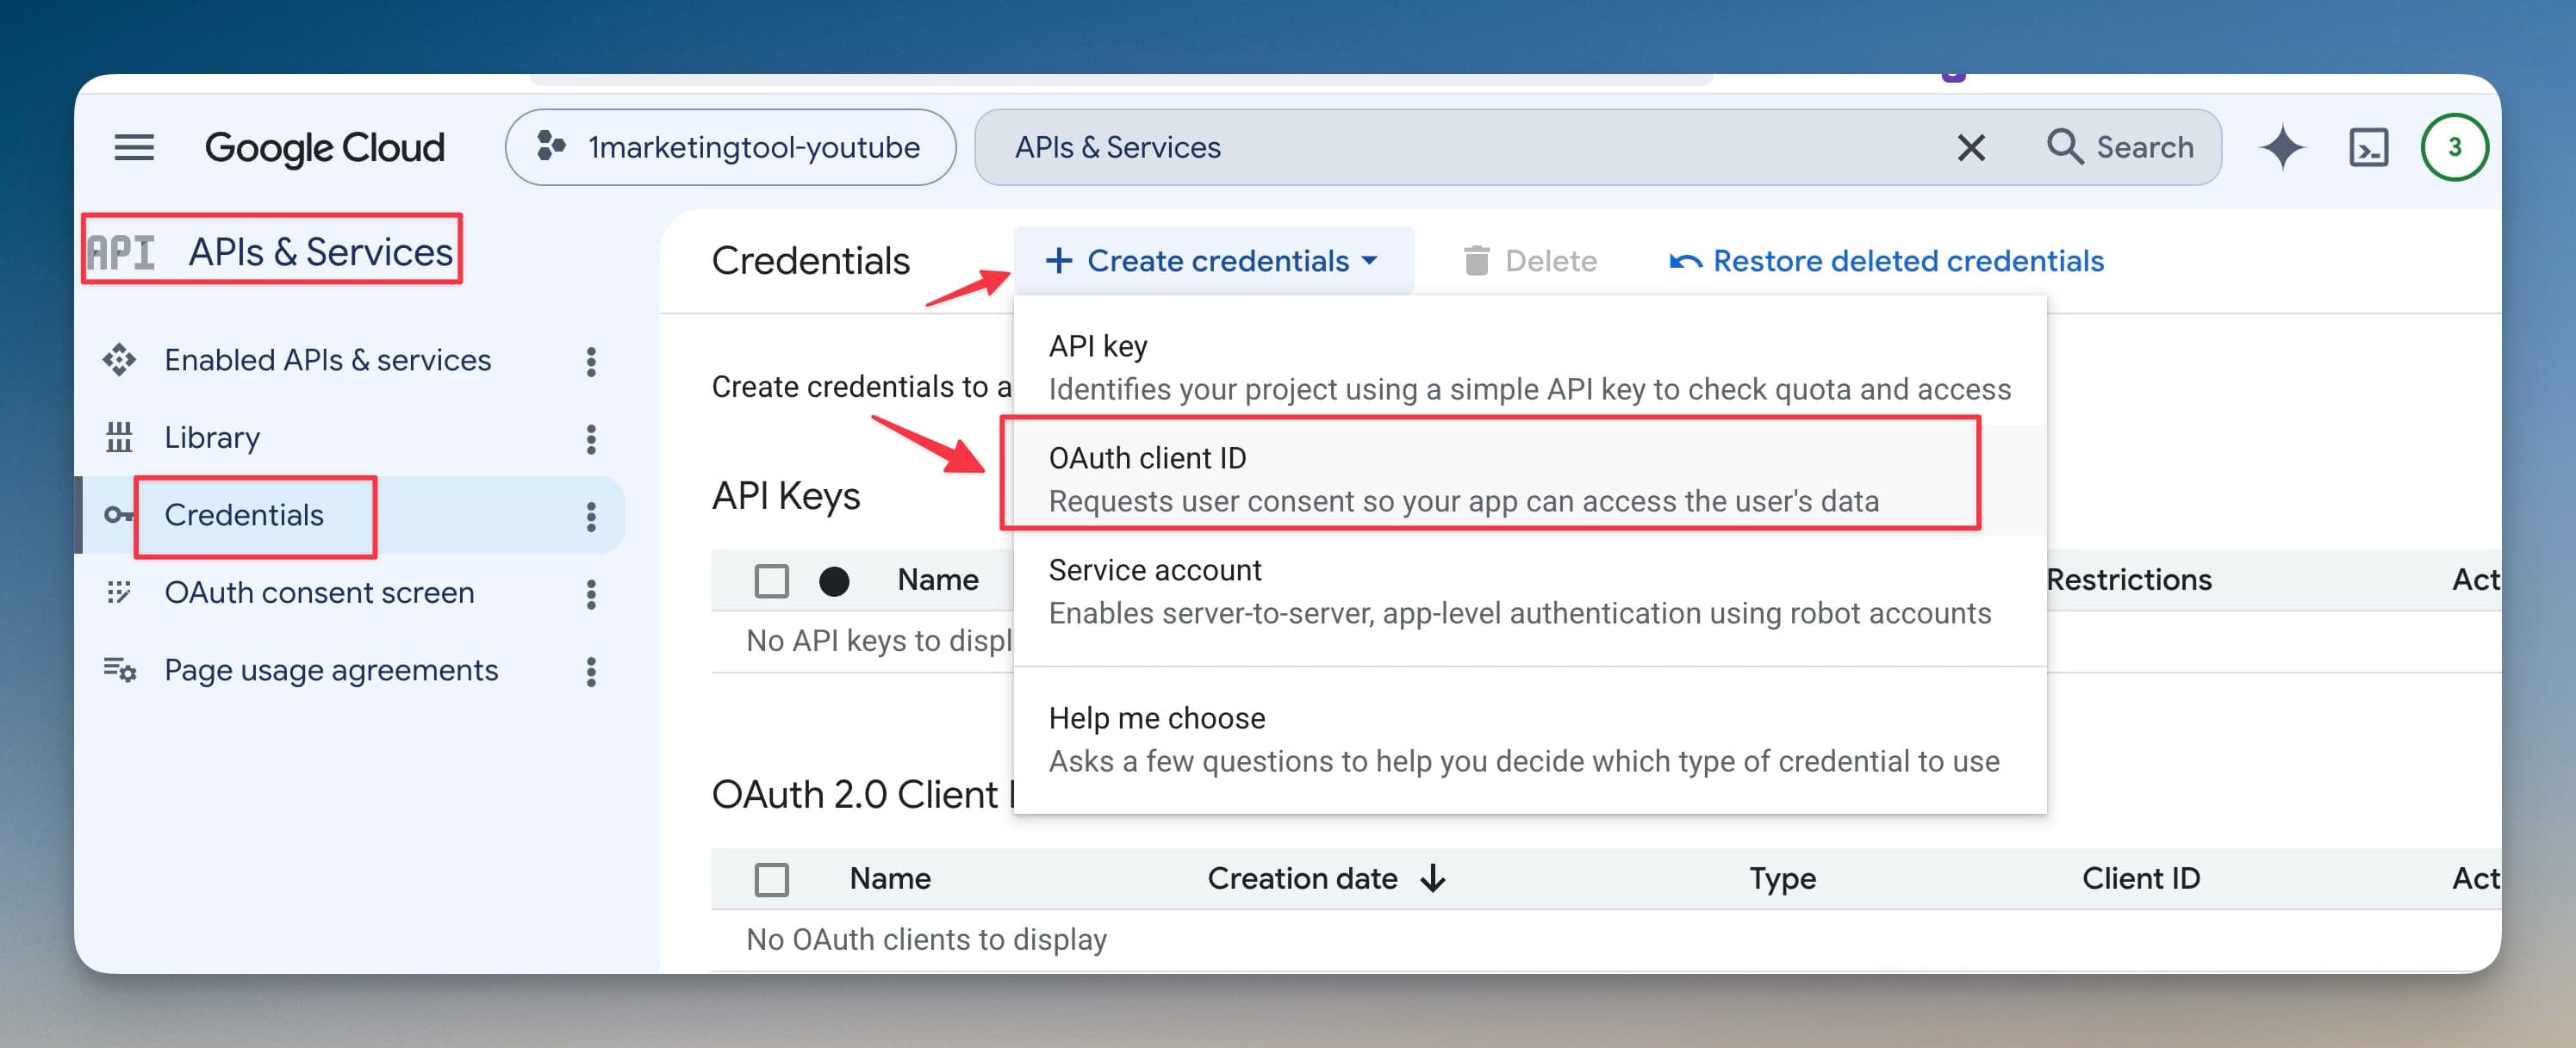Click the Library shelf icon

click(119, 437)
